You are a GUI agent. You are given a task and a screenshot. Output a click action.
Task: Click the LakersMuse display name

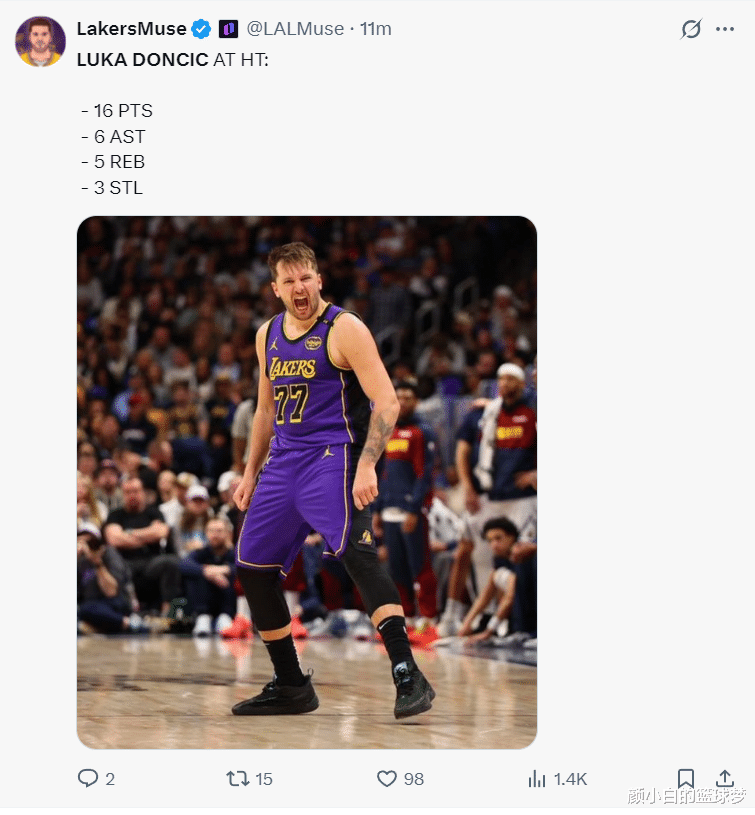pyautogui.click(x=131, y=29)
